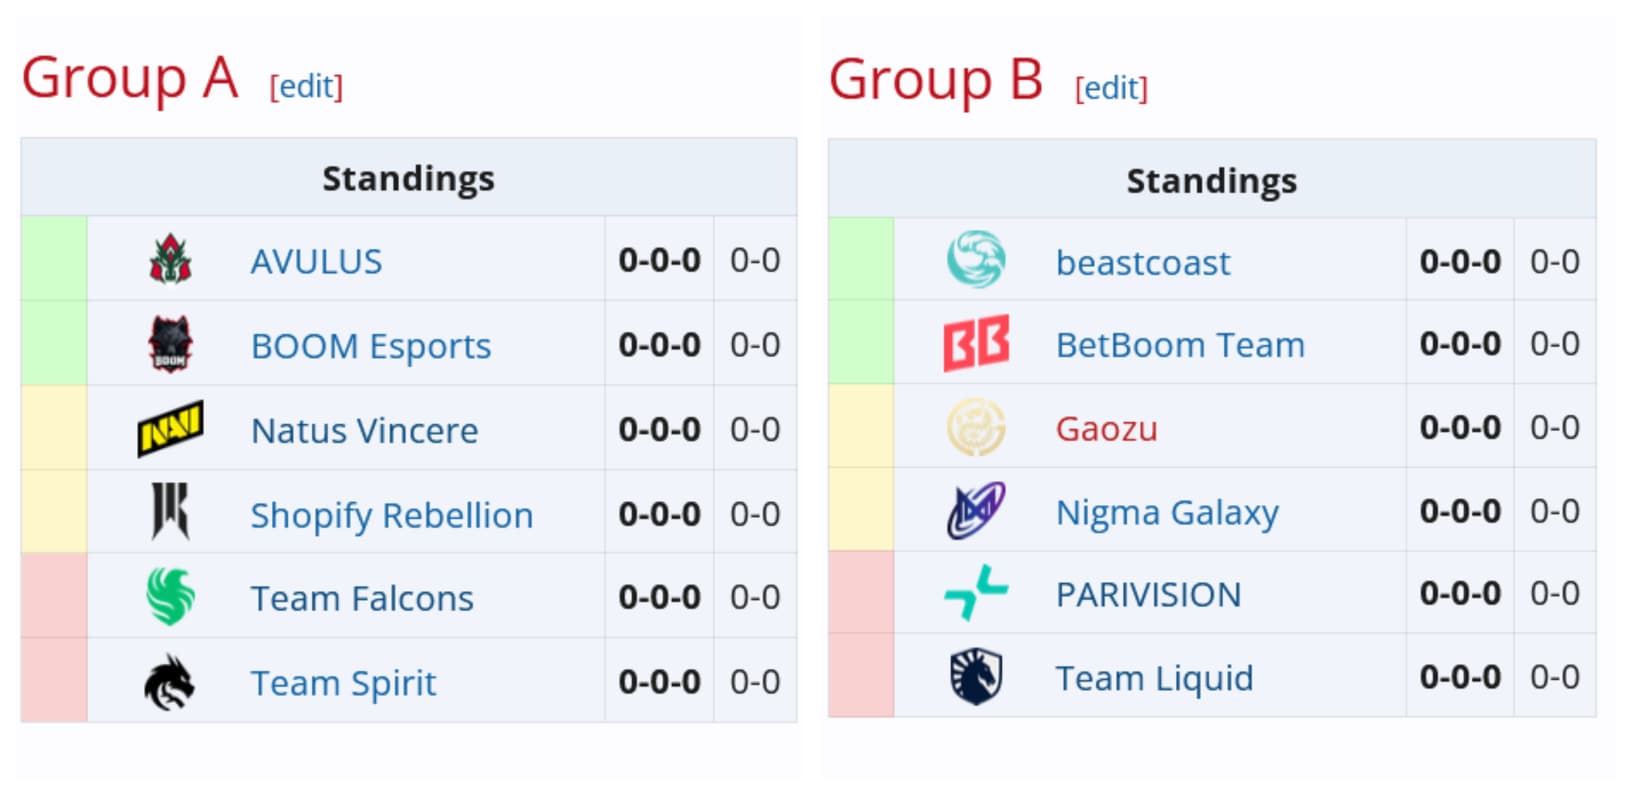The width and height of the screenshot is (1632, 796).
Task: Click the Team Falcons logo
Action: [170, 597]
